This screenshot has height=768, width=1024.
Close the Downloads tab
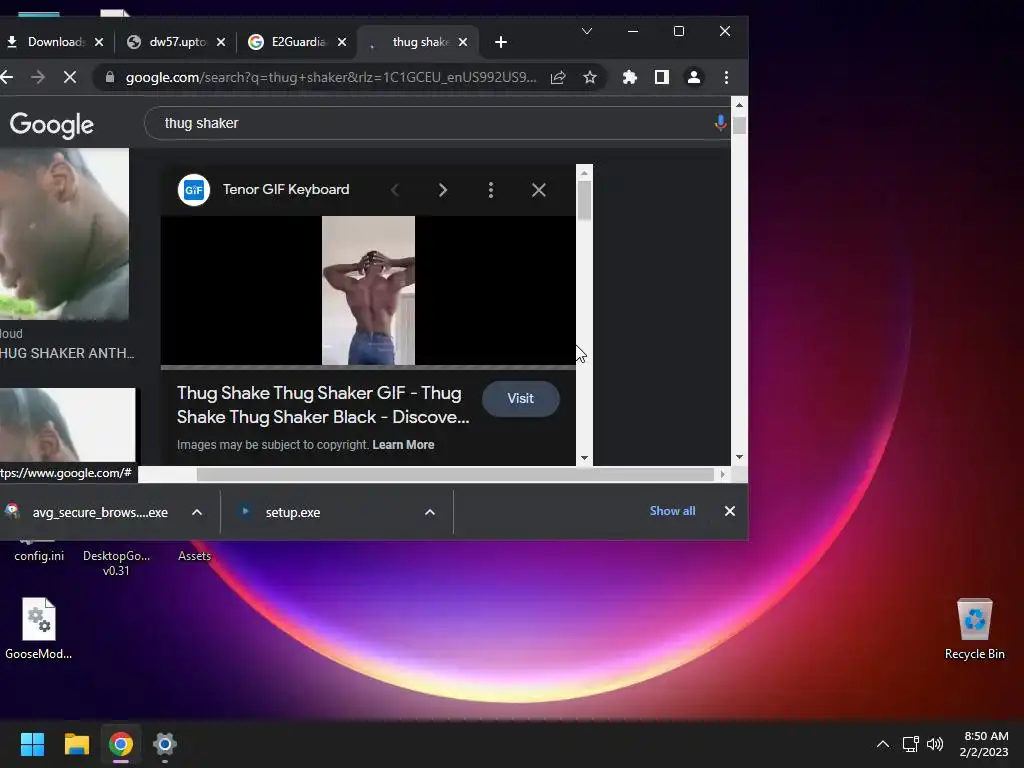point(99,42)
